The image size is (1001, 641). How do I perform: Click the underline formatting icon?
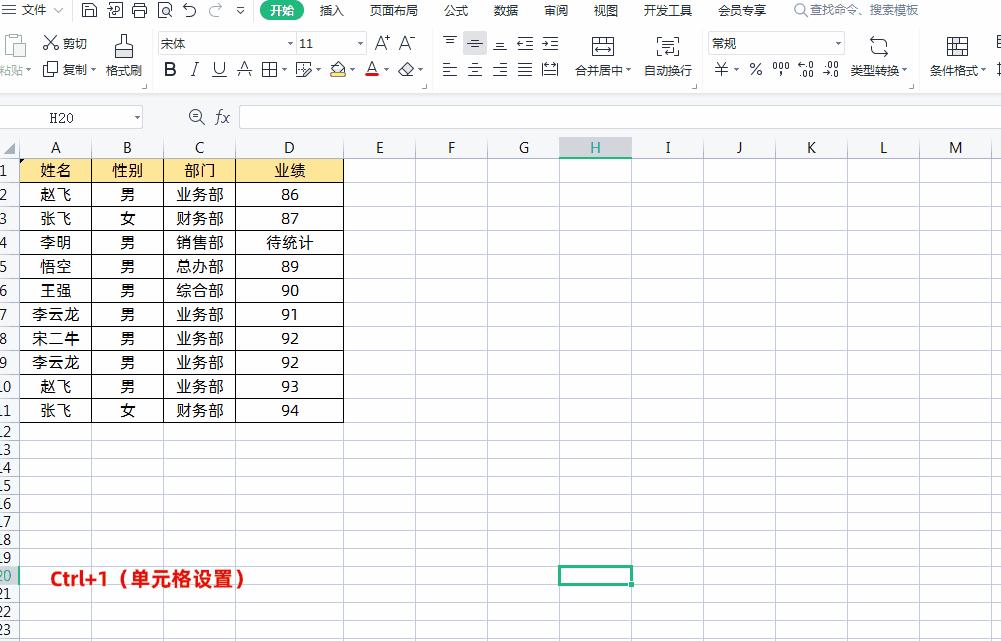pos(219,70)
